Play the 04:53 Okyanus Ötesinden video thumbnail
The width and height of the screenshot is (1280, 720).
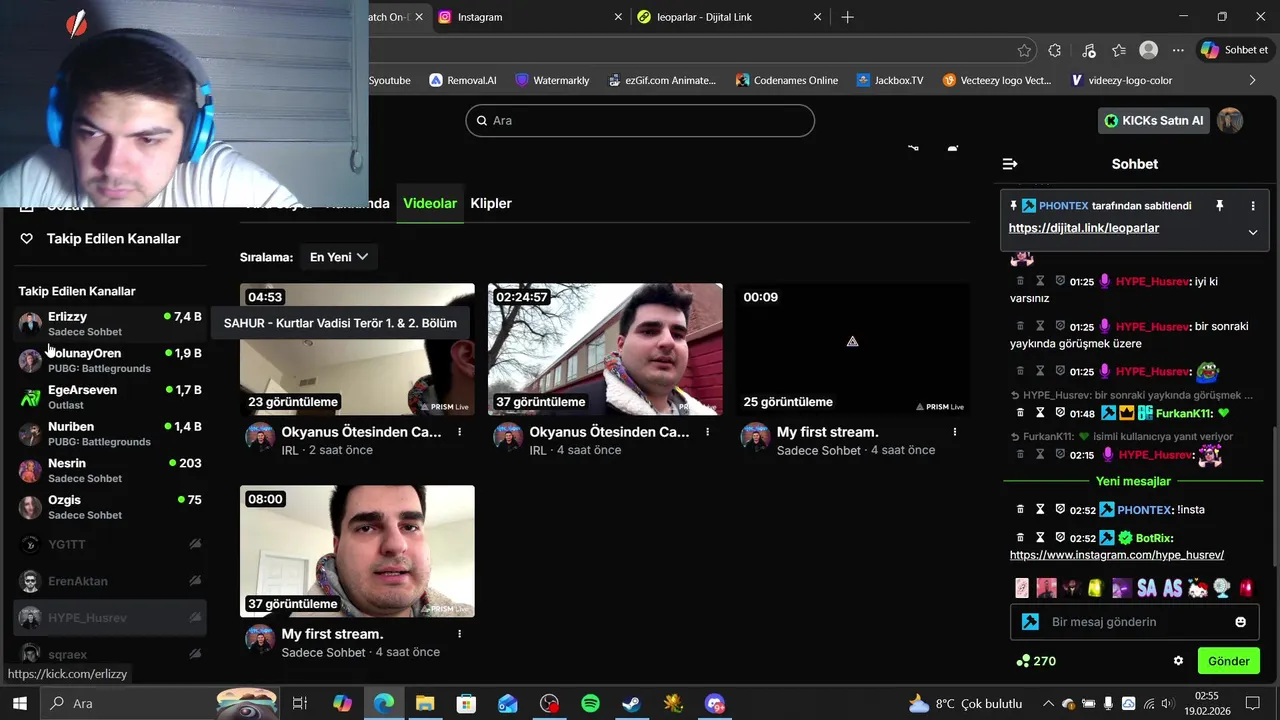pyautogui.click(x=357, y=349)
